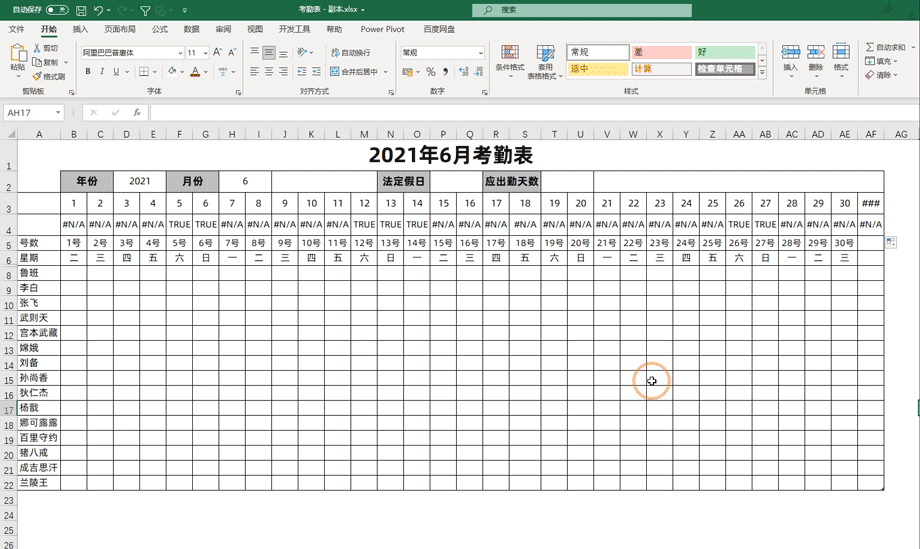Switch to the Insert (插入) tab
Image resolution: width=920 pixels, height=549 pixels.
81,30
